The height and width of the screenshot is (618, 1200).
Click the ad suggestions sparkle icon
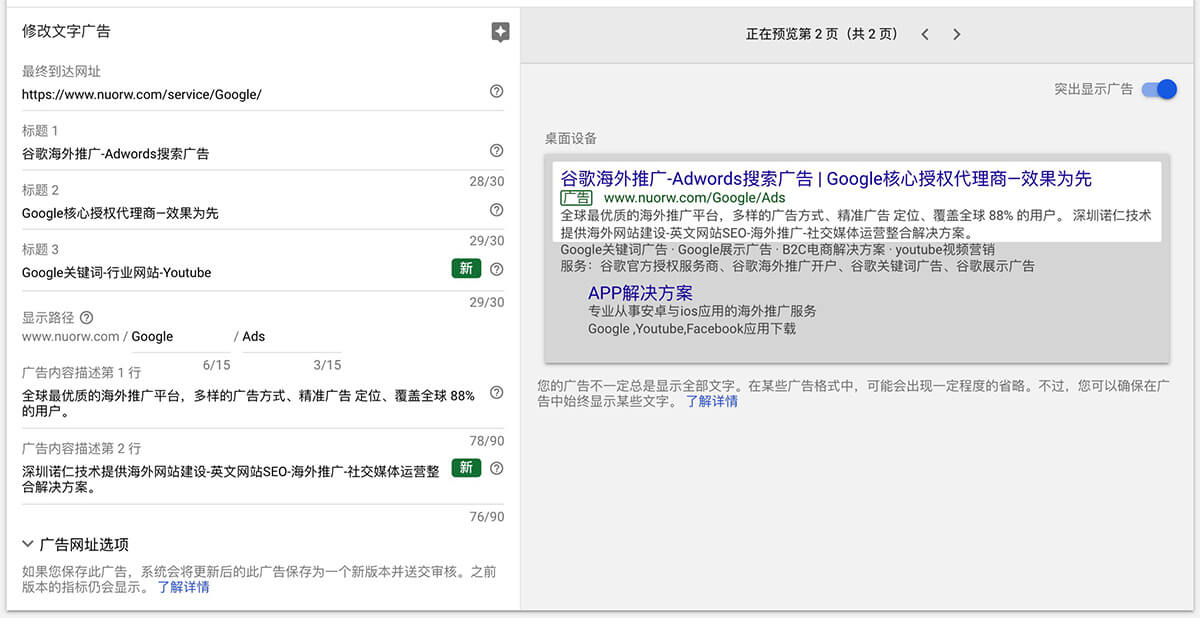tap(500, 32)
